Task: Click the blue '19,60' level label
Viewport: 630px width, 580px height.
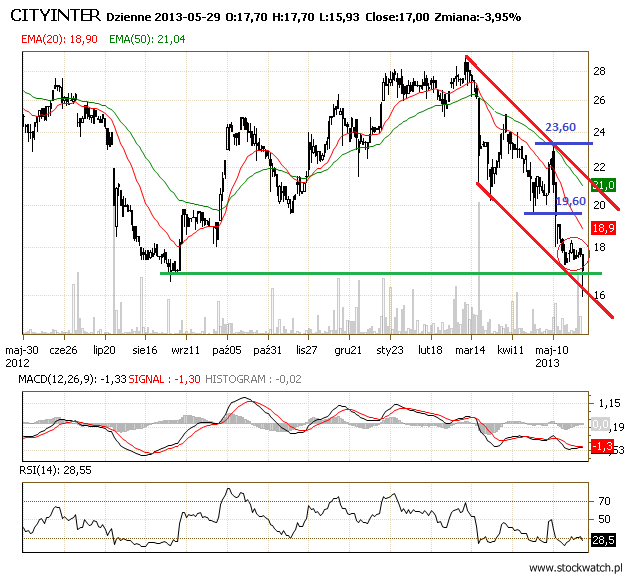Action: tap(571, 201)
